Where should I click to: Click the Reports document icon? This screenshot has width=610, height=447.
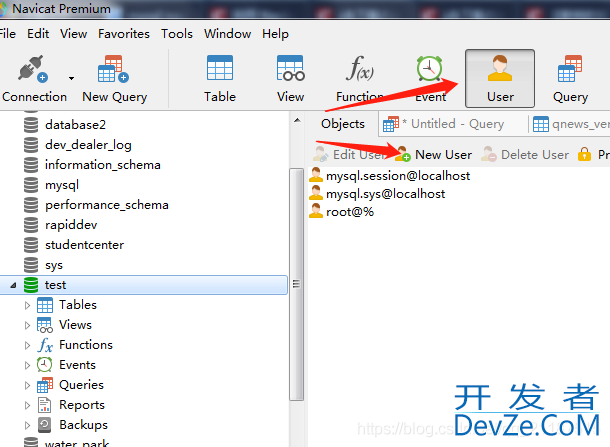point(45,405)
